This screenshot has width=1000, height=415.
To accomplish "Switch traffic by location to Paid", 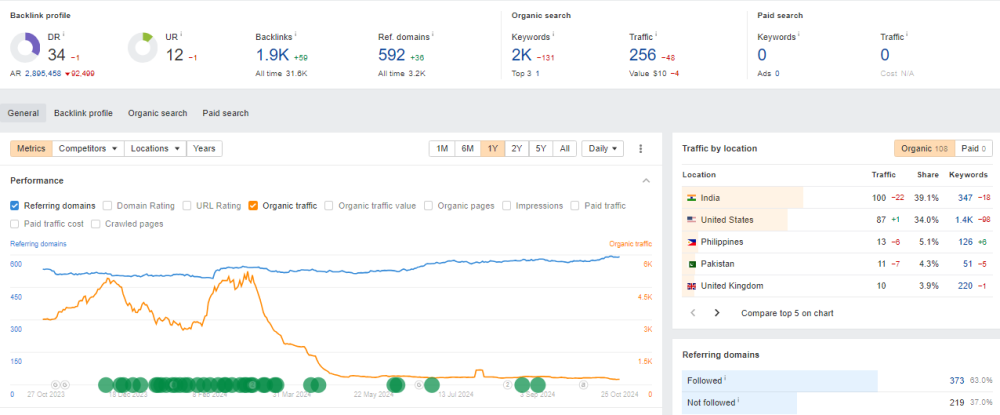I will click(974, 149).
